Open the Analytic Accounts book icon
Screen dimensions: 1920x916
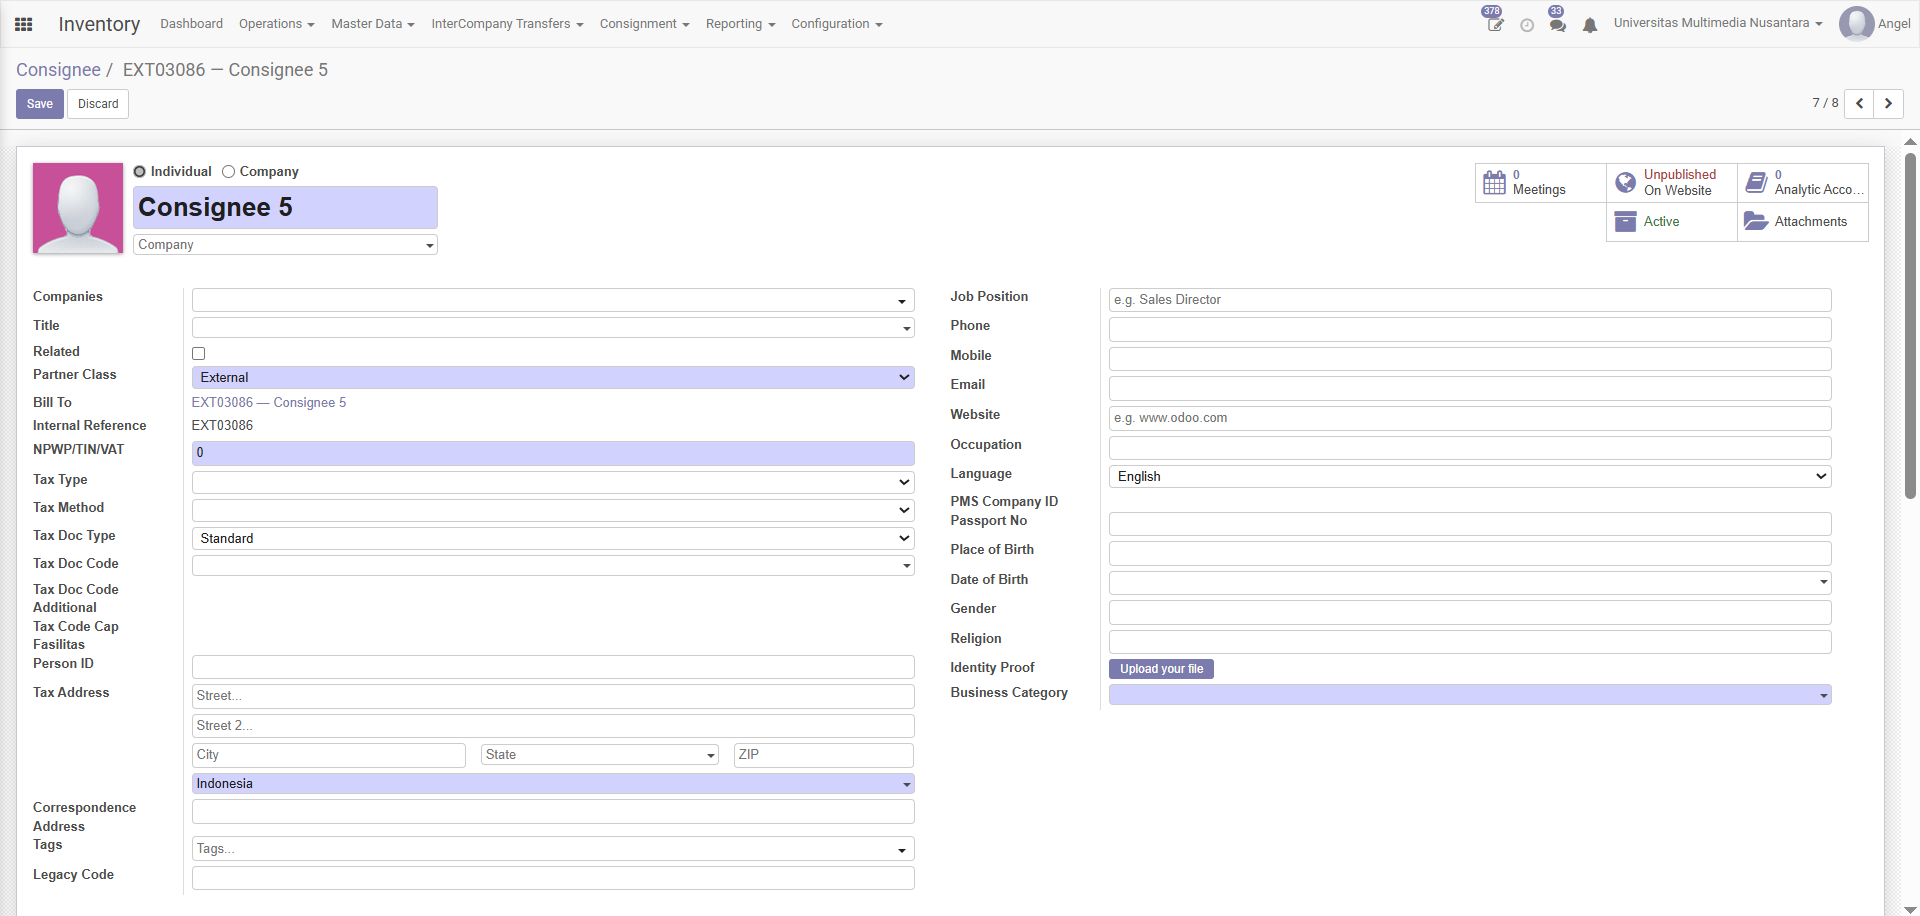point(1757,182)
